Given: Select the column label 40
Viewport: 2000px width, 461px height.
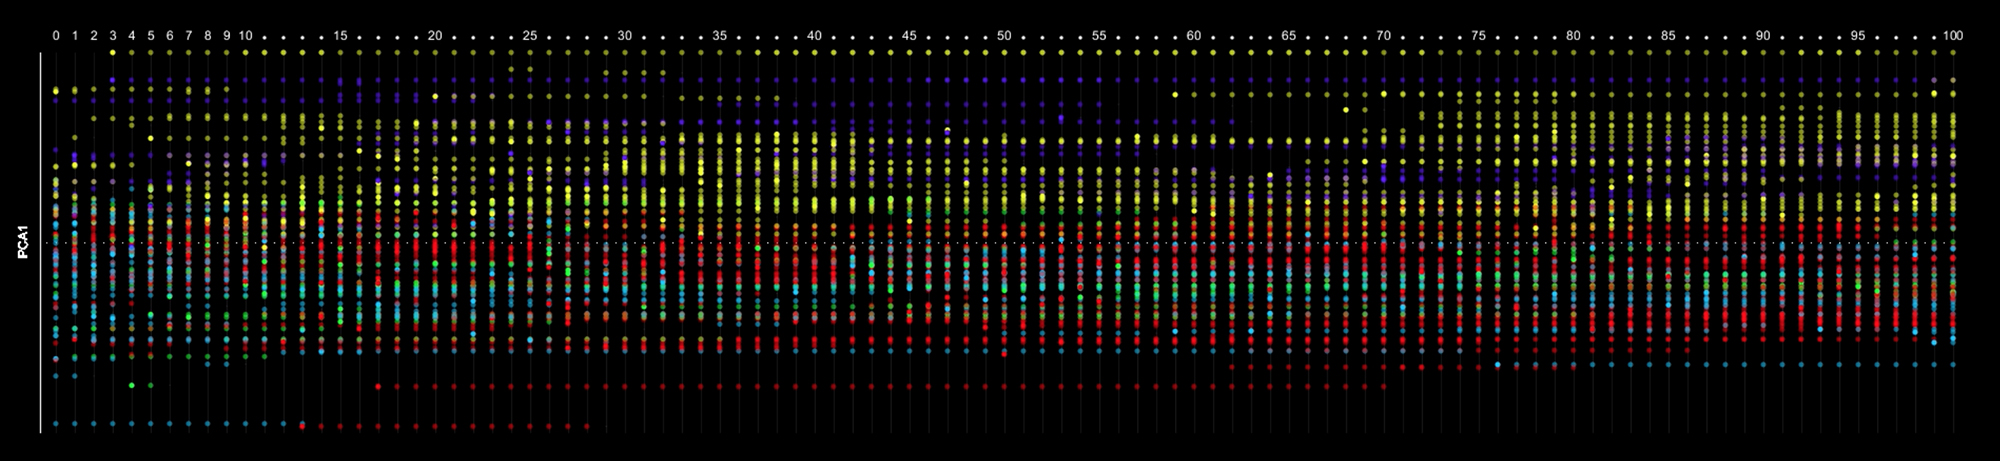Looking at the screenshot, I should pyautogui.click(x=814, y=36).
